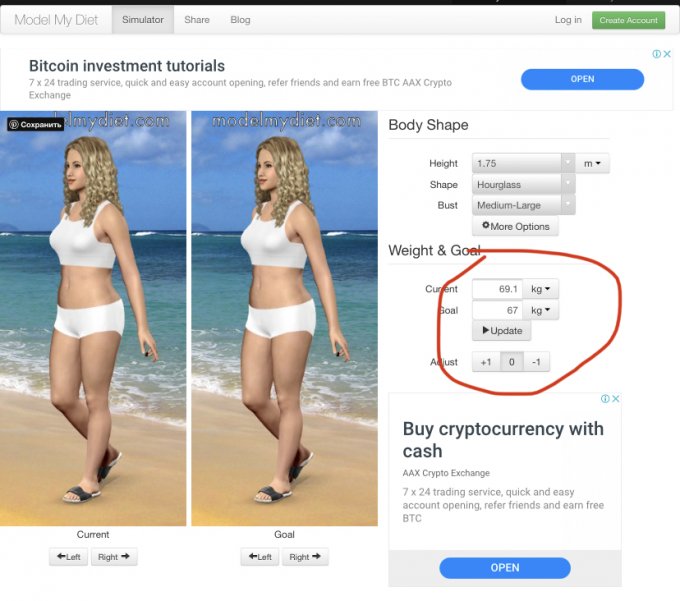Screen dimensions: 680x601
Task: Click the Pinterest save button on Current image
Action: 36,124
